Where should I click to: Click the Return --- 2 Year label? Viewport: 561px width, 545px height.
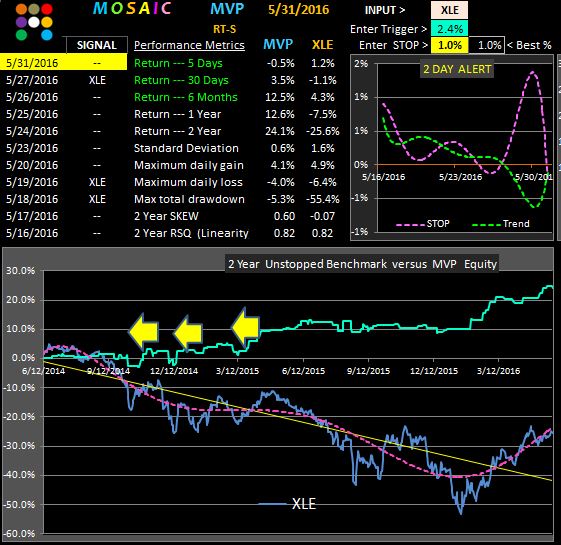[x=177, y=131]
